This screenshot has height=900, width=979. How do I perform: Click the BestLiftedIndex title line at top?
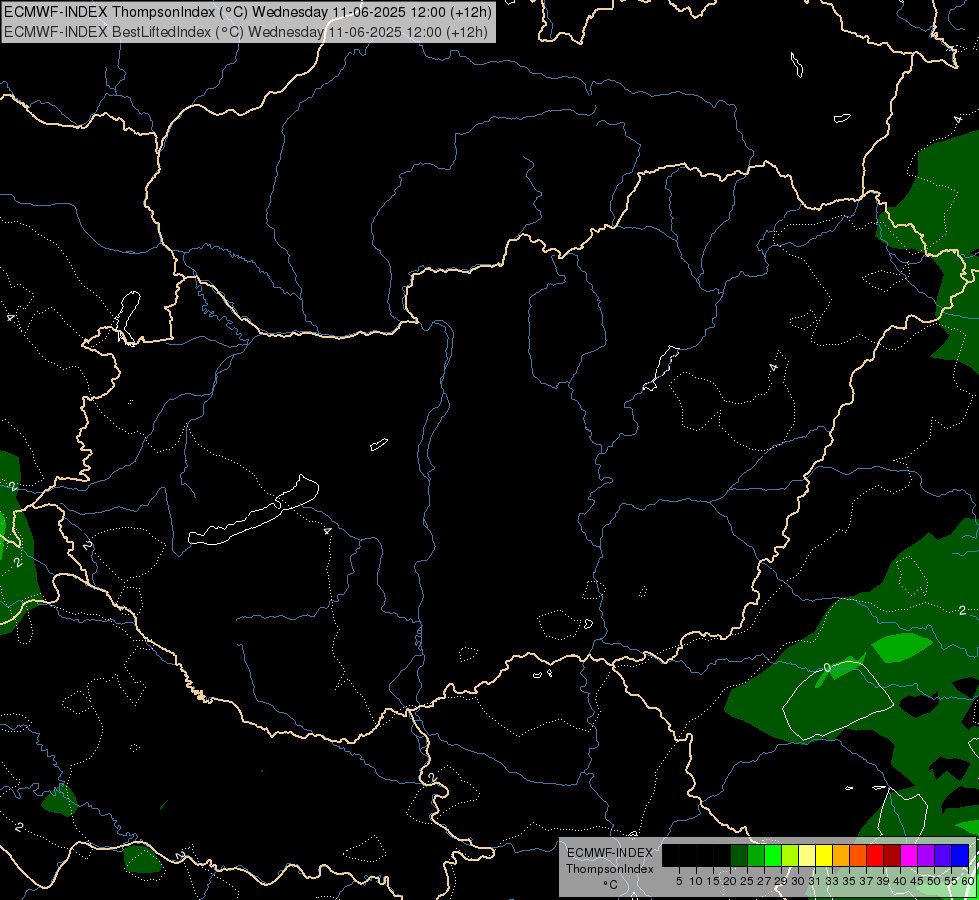tap(246, 32)
